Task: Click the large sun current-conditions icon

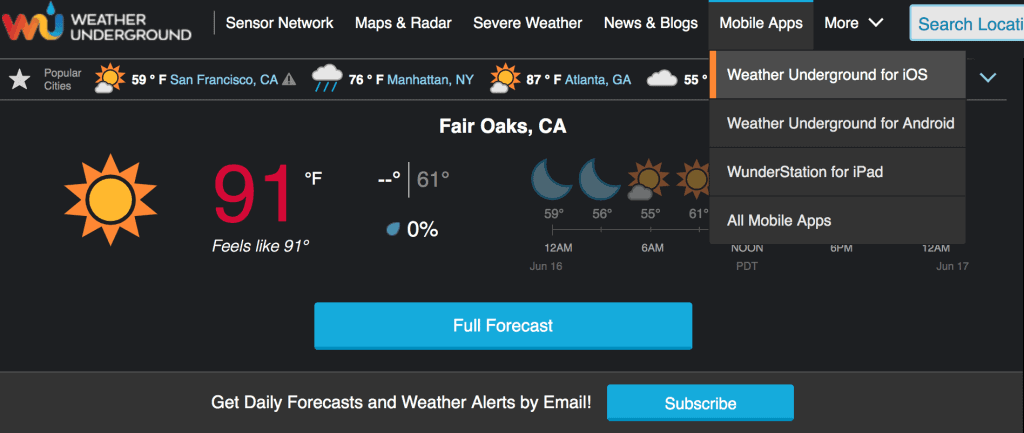Action: click(x=110, y=199)
